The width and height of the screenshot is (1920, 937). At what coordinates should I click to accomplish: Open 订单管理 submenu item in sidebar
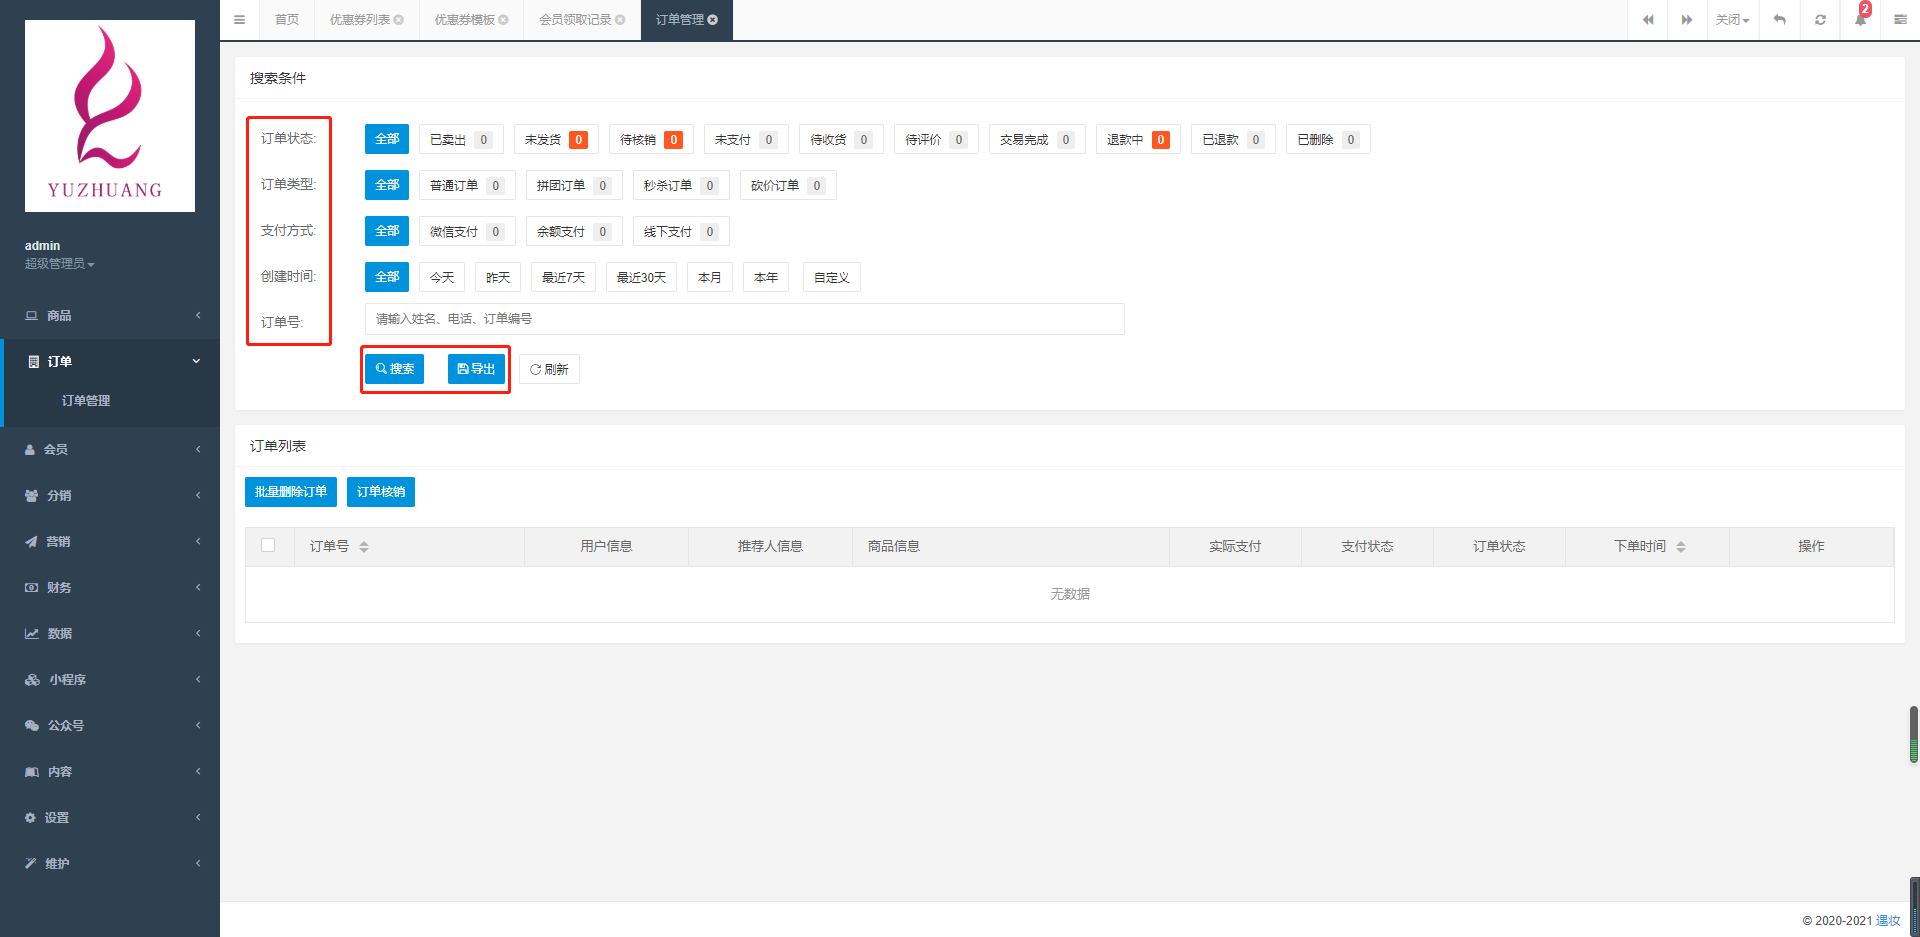click(86, 401)
